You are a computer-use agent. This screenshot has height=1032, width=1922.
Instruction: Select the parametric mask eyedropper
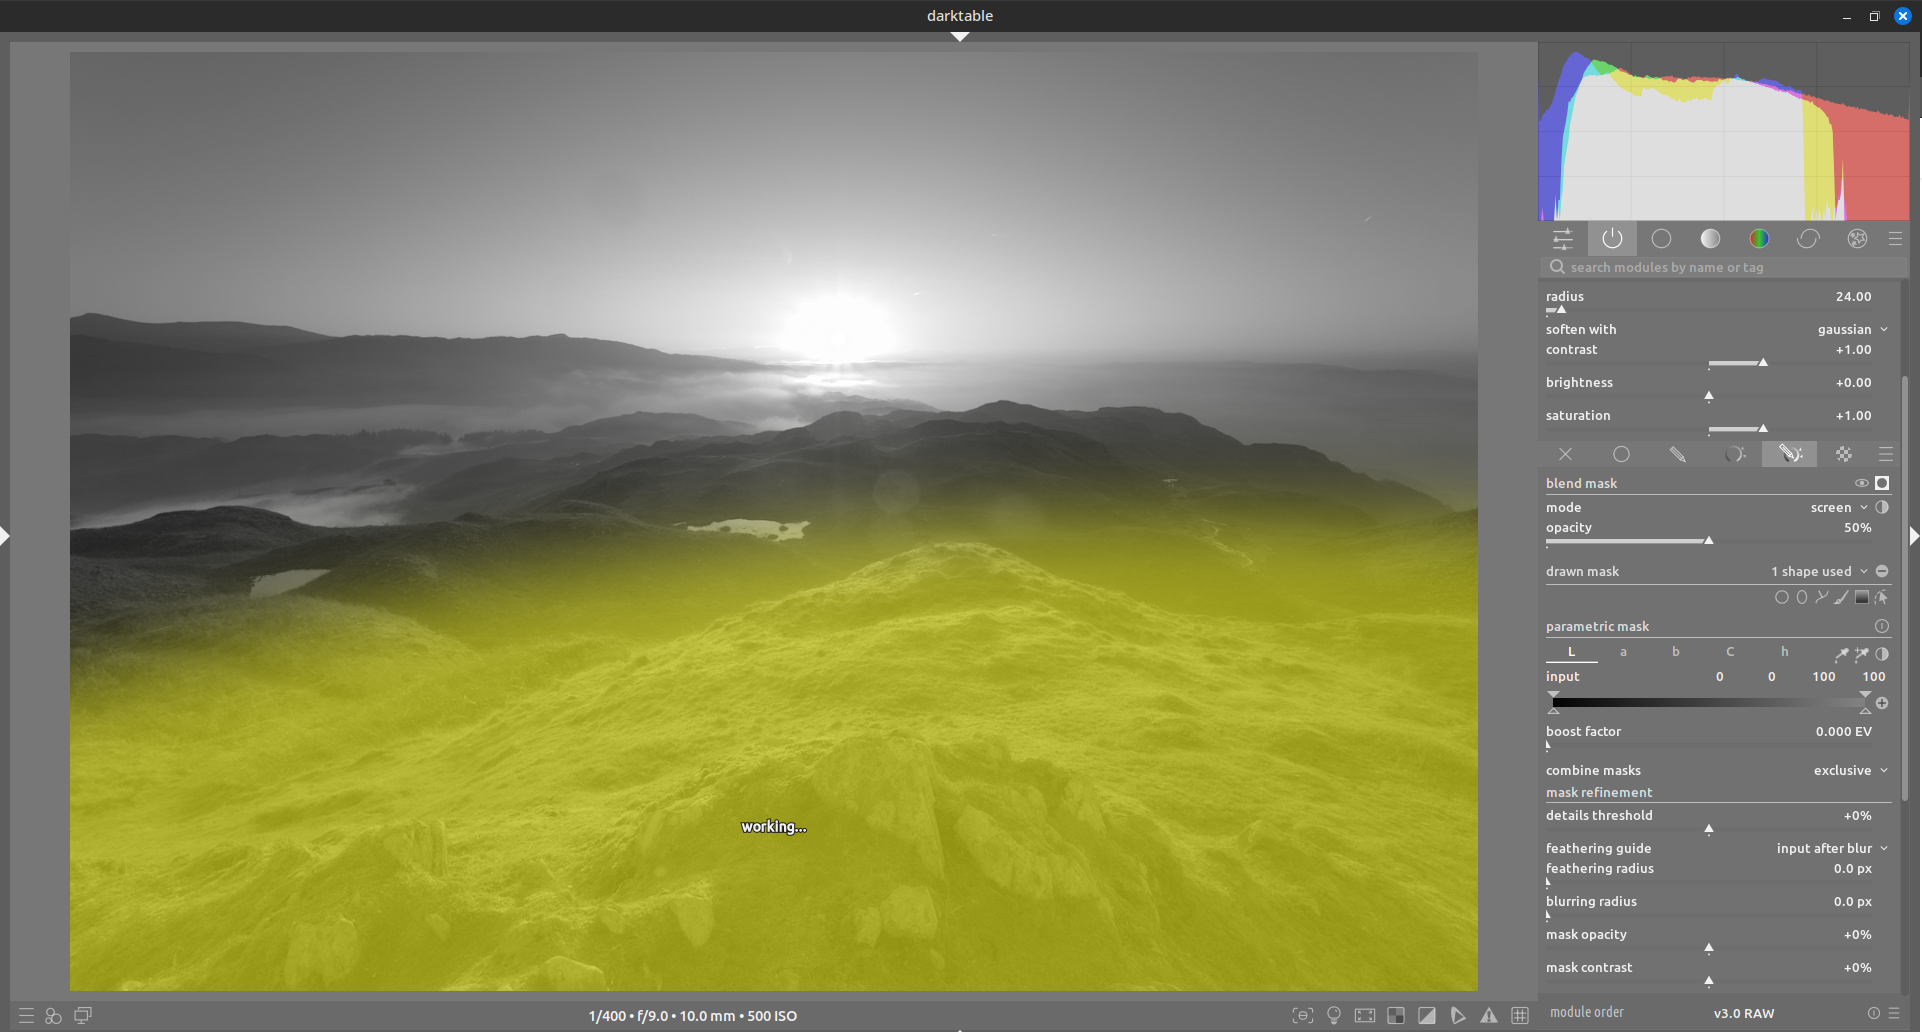[x=1841, y=653]
